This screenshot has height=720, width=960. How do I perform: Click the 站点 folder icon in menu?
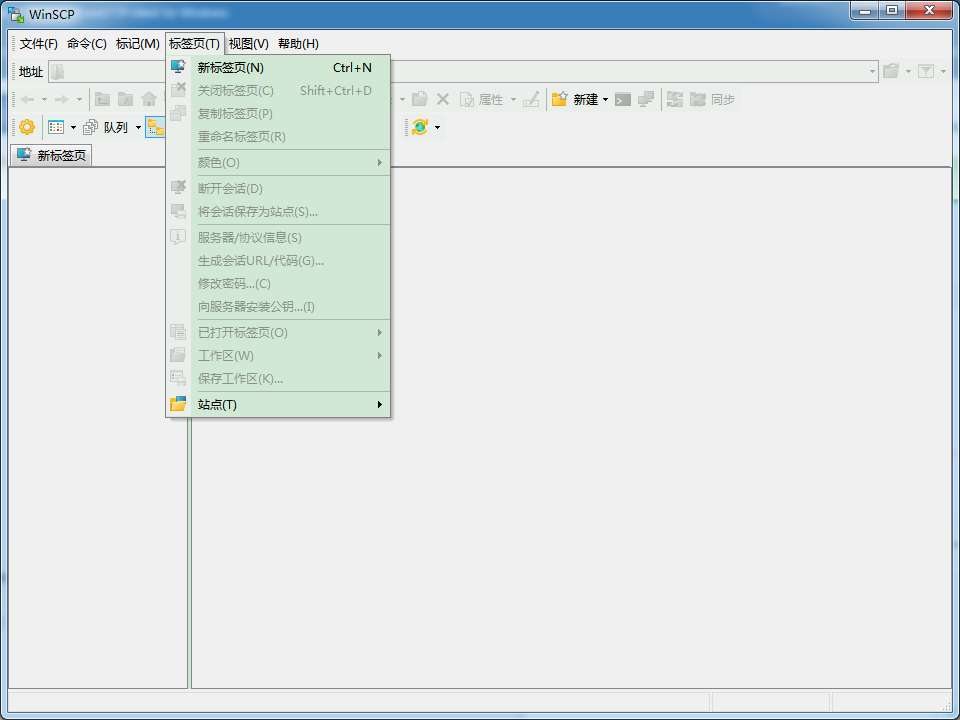(x=178, y=404)
